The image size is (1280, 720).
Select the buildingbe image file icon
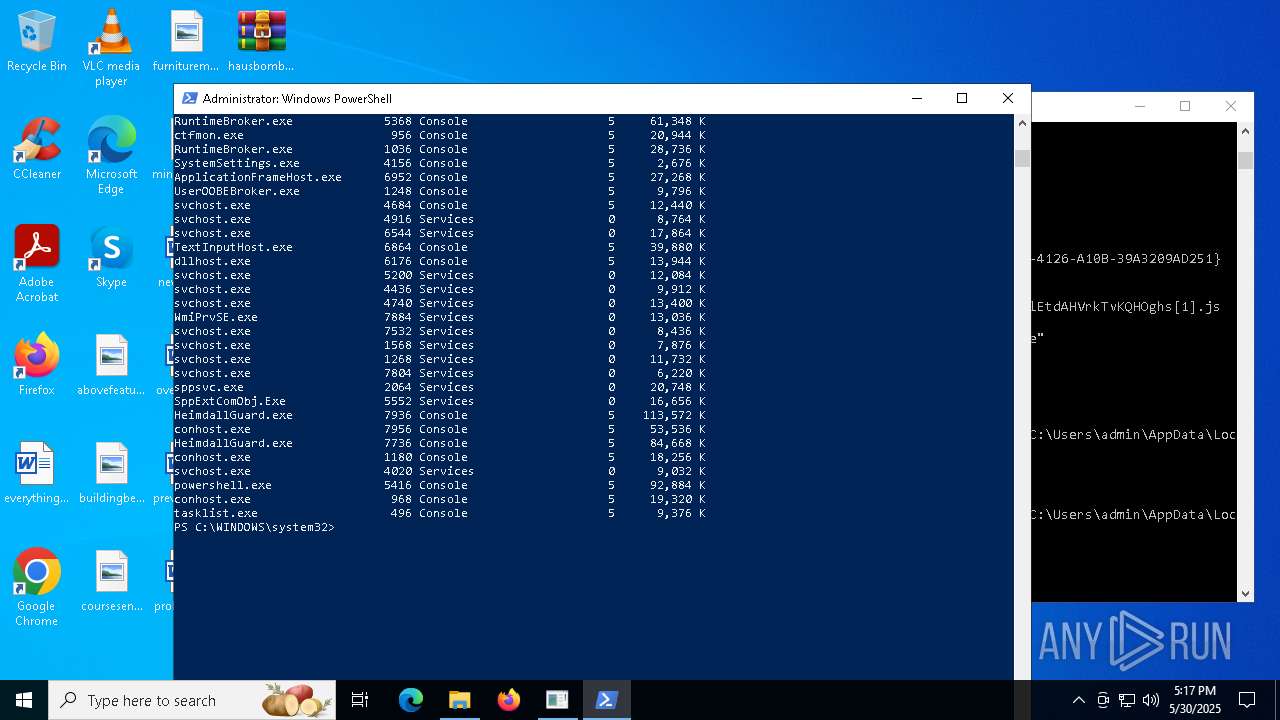(x=111, y=472)
